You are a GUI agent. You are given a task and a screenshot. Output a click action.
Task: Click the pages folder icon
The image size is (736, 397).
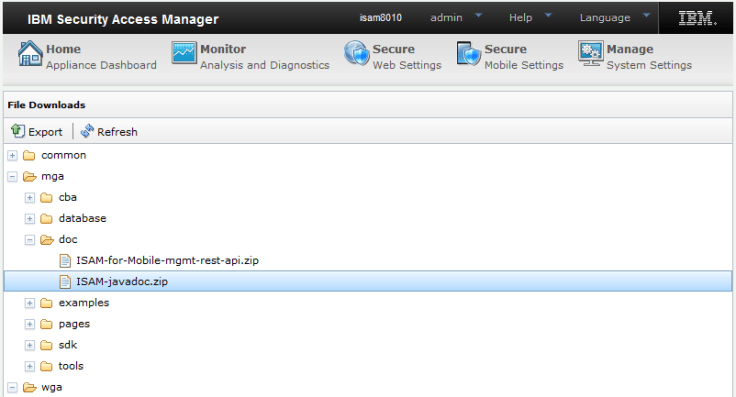46,324
